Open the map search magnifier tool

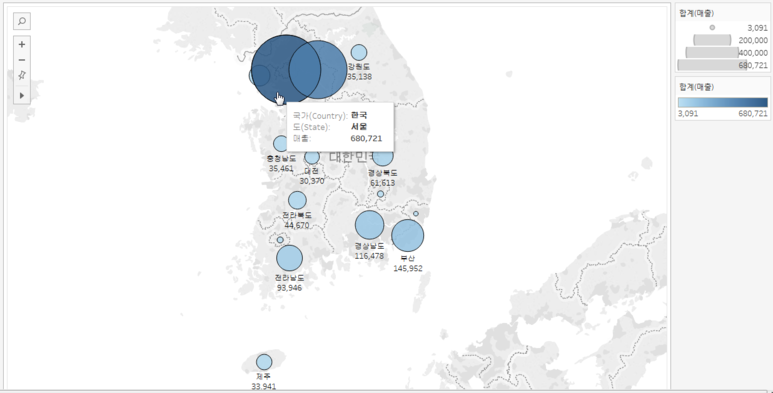(x=22, y=21)
